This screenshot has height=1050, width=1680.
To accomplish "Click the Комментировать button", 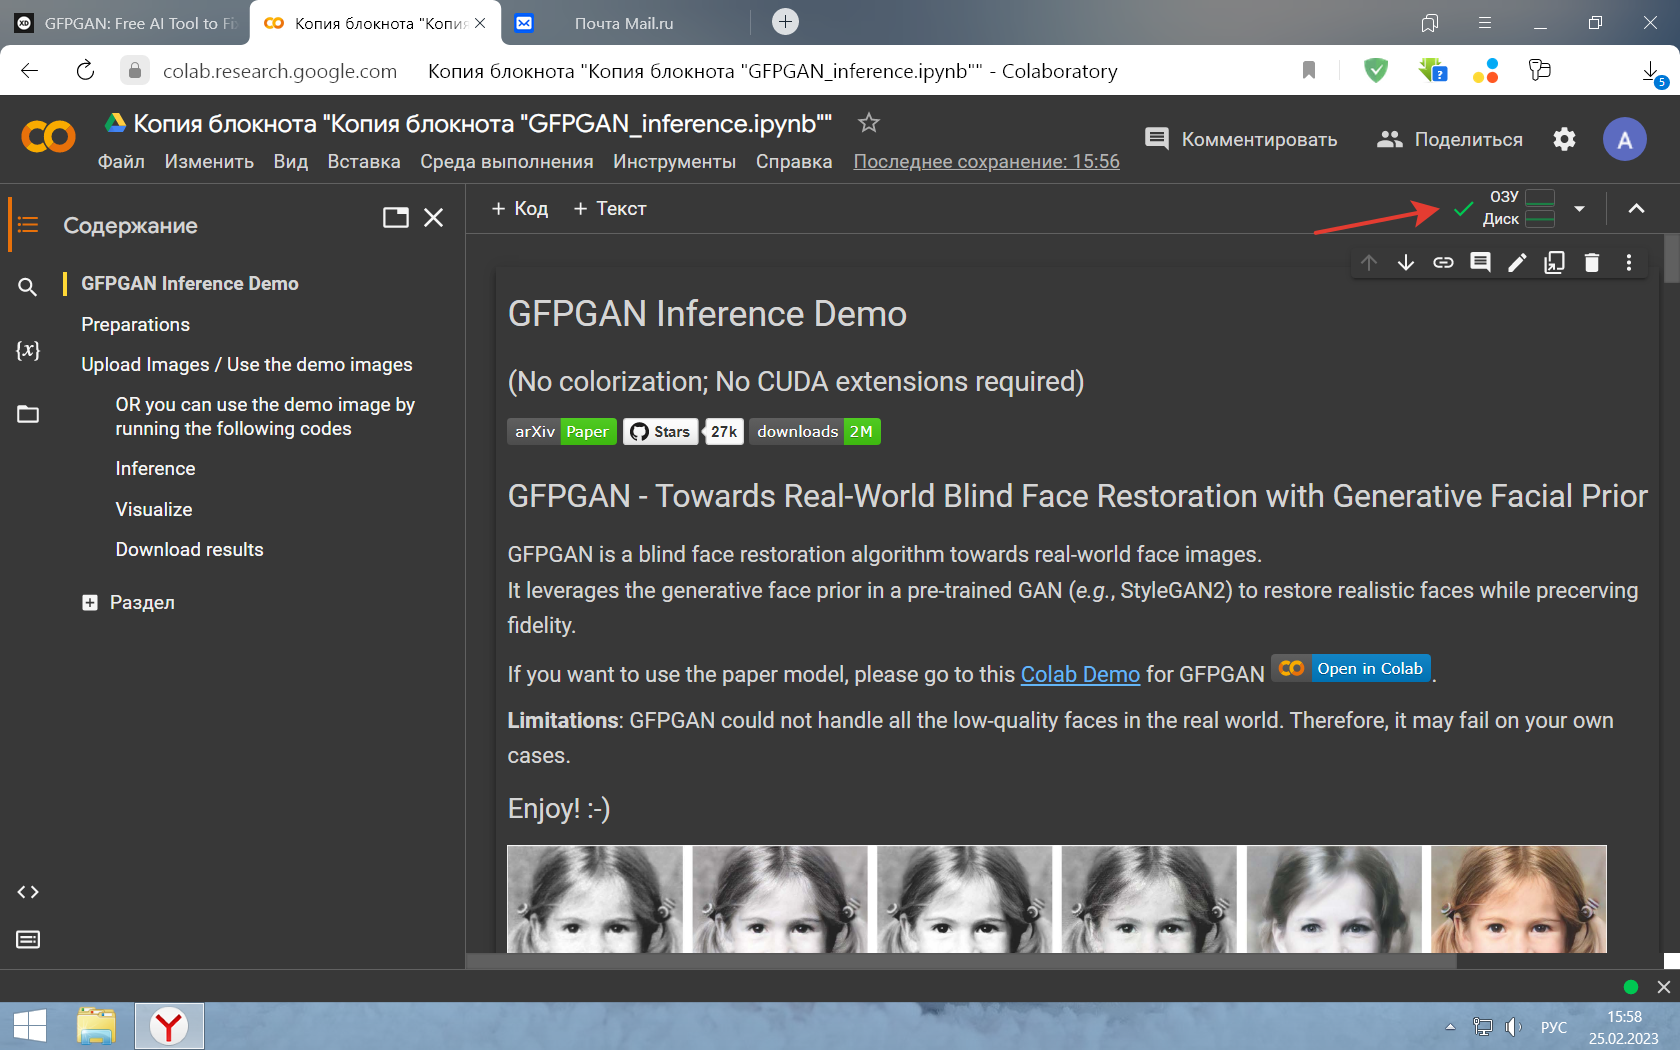I will coord(1240,139).
